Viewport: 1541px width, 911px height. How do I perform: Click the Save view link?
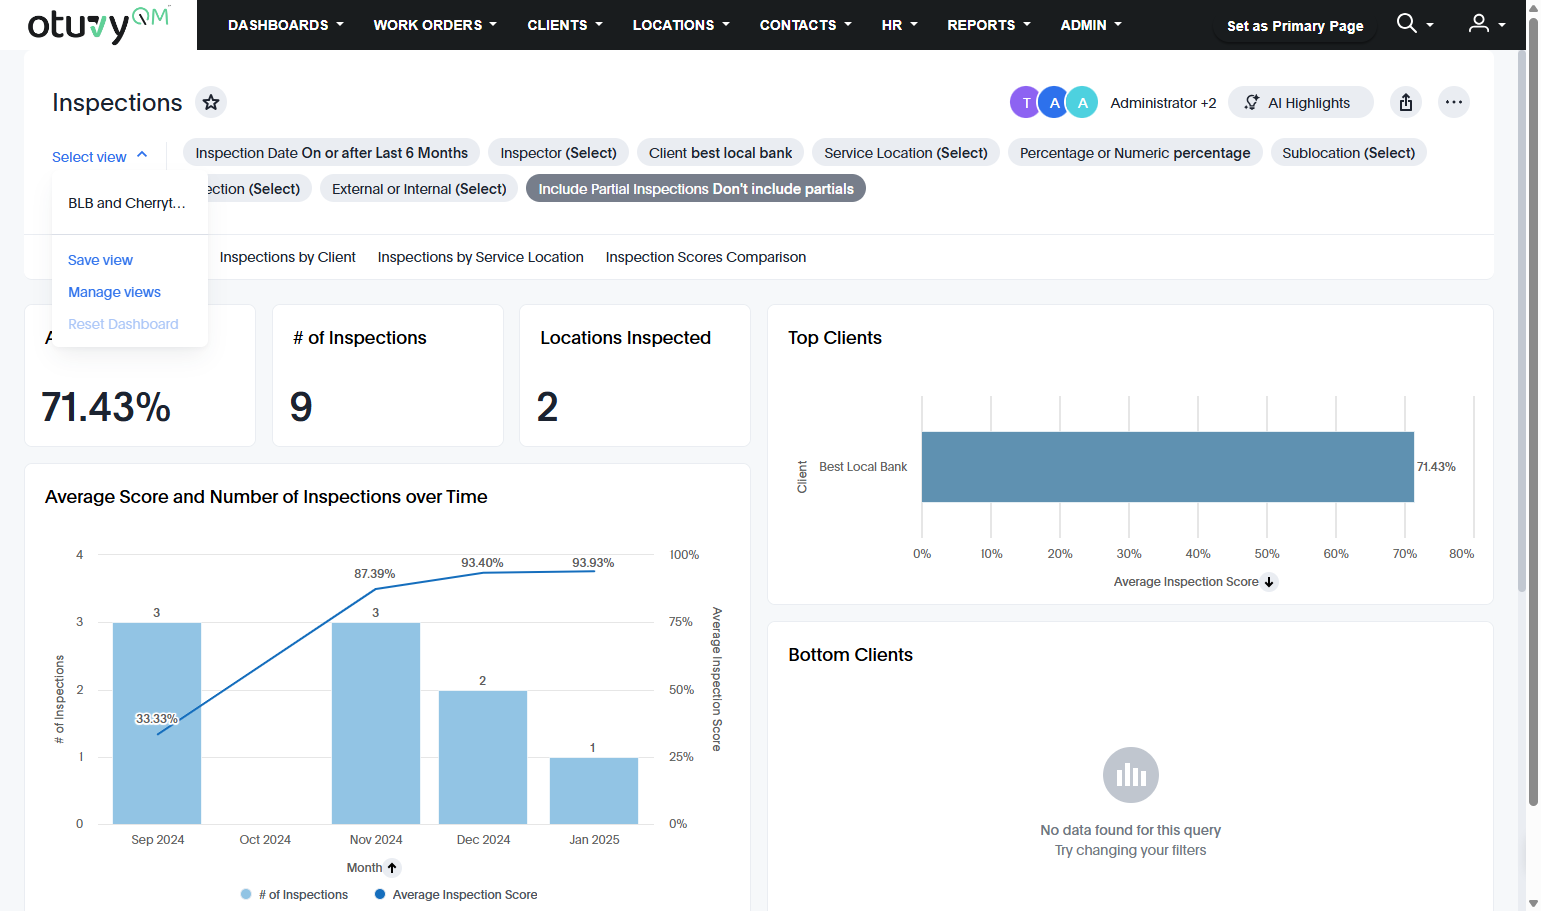[100, 260]
